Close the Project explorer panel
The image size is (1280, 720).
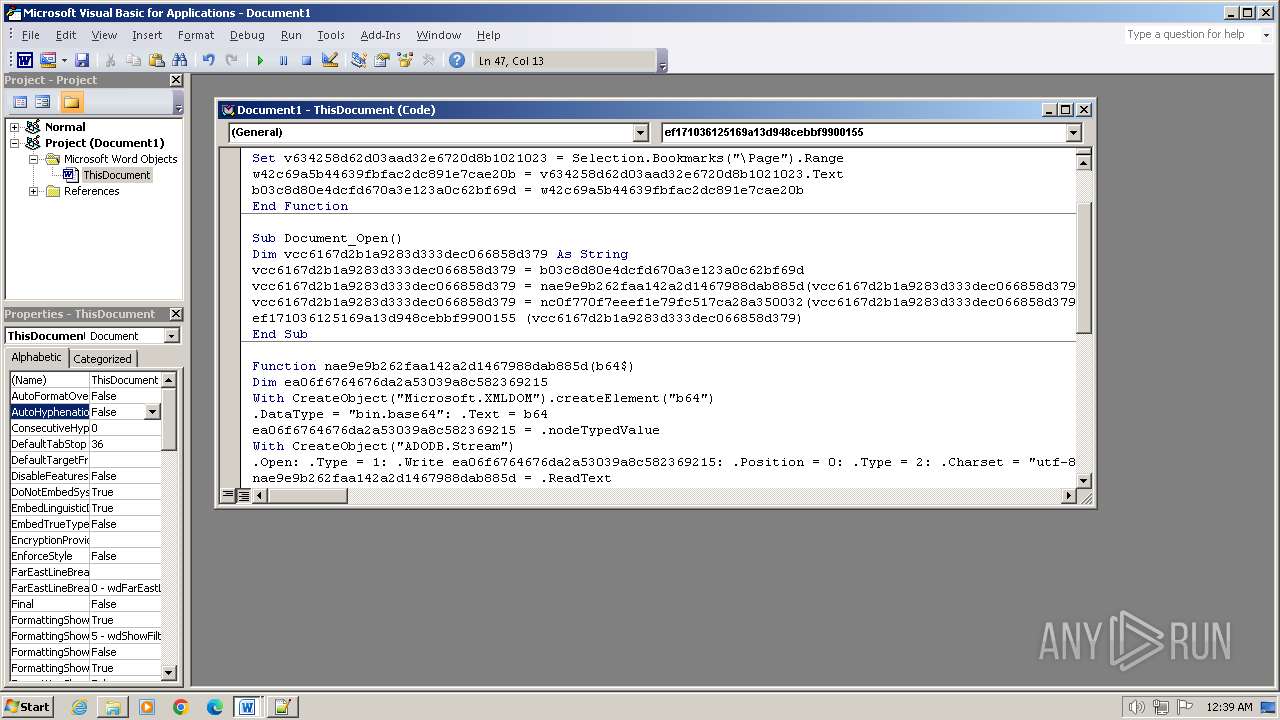coord(176,80)
